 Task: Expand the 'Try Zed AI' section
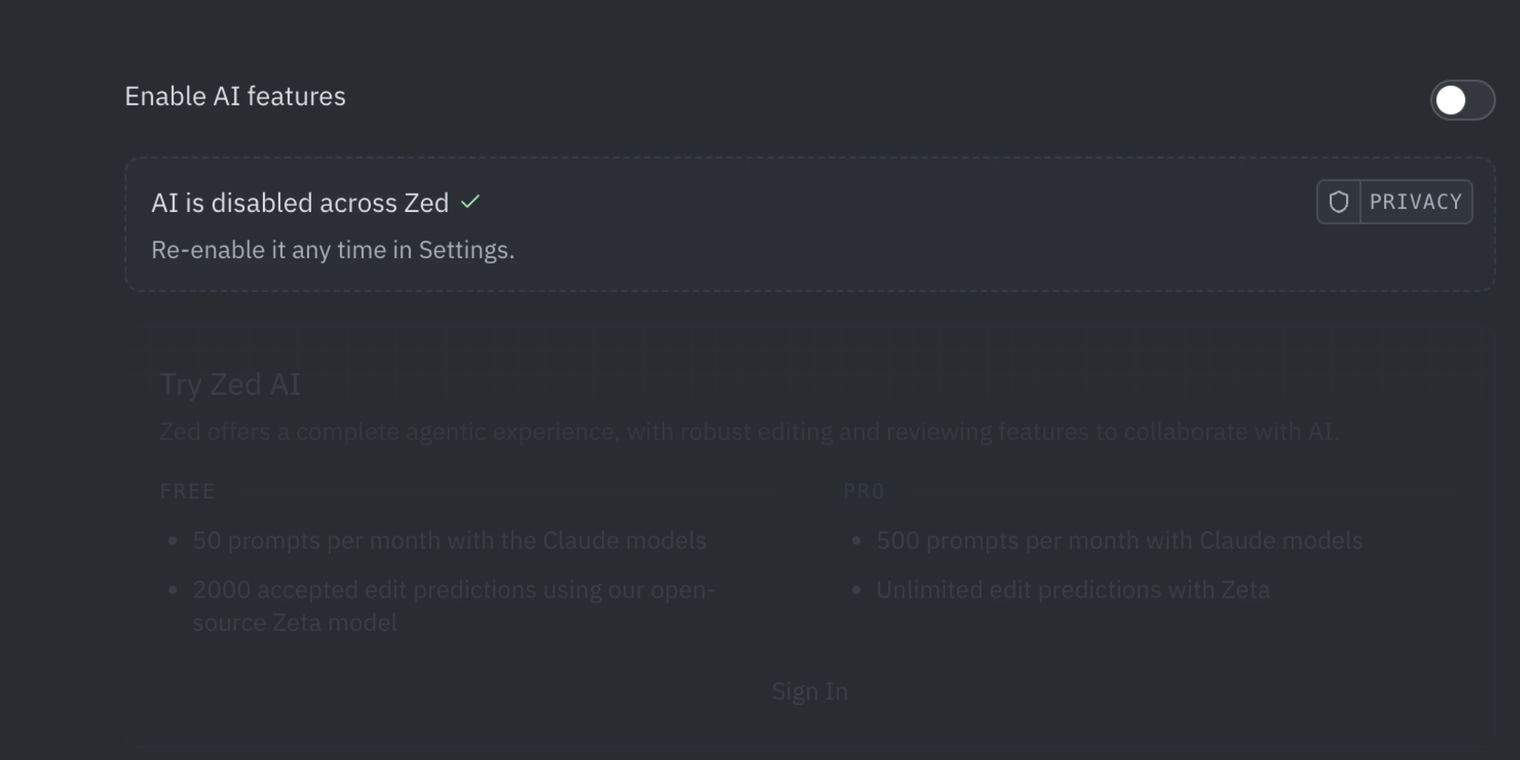point(230,383)
